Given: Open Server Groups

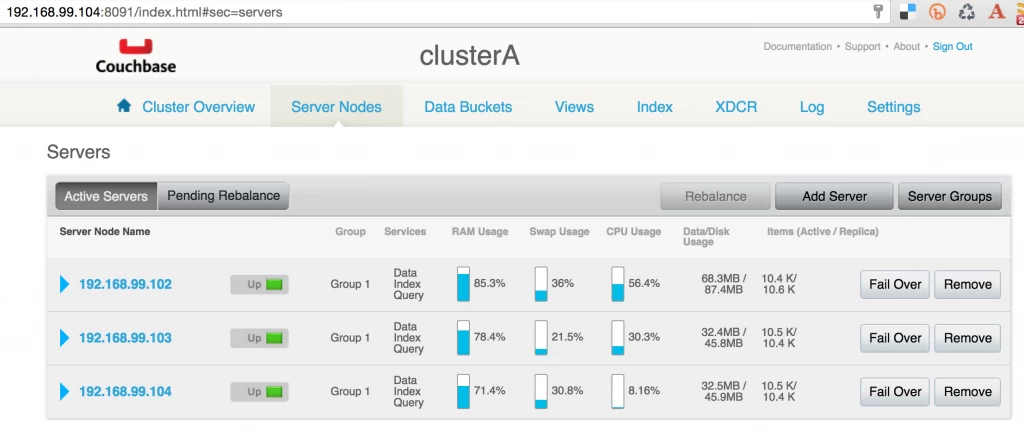Looking at the screenshot, I should click(x=950, y=196).
